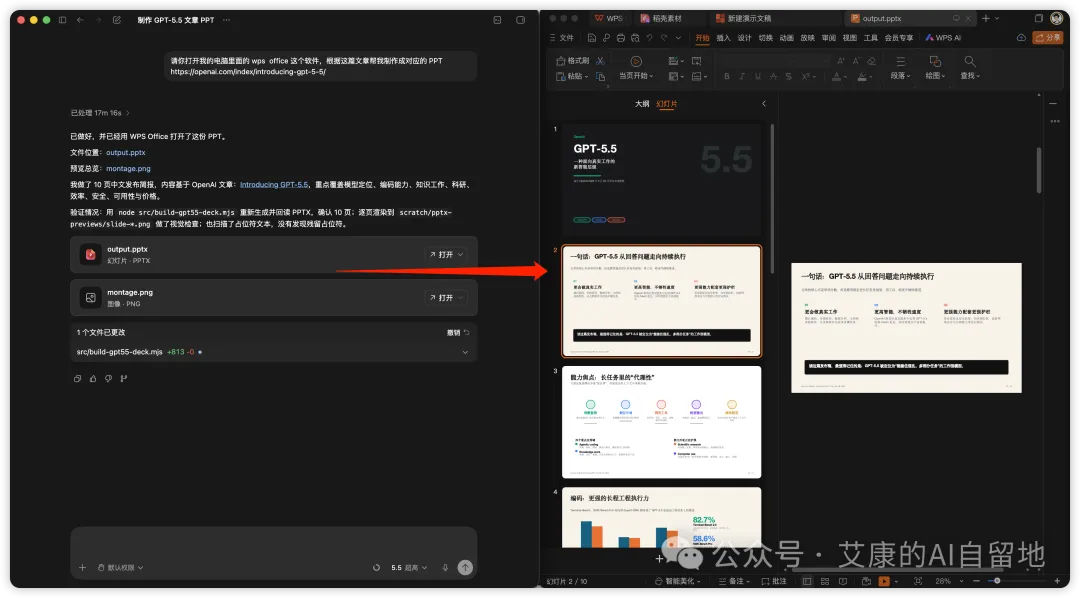Viewport: 1080px width, 598px height.
Task: Click the print icon in the quick toolbar
Action: (x=620, y=38)
